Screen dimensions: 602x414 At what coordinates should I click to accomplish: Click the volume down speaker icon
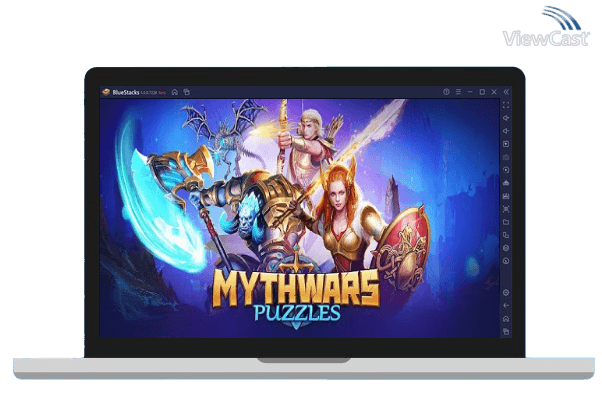tap(506, 131)
